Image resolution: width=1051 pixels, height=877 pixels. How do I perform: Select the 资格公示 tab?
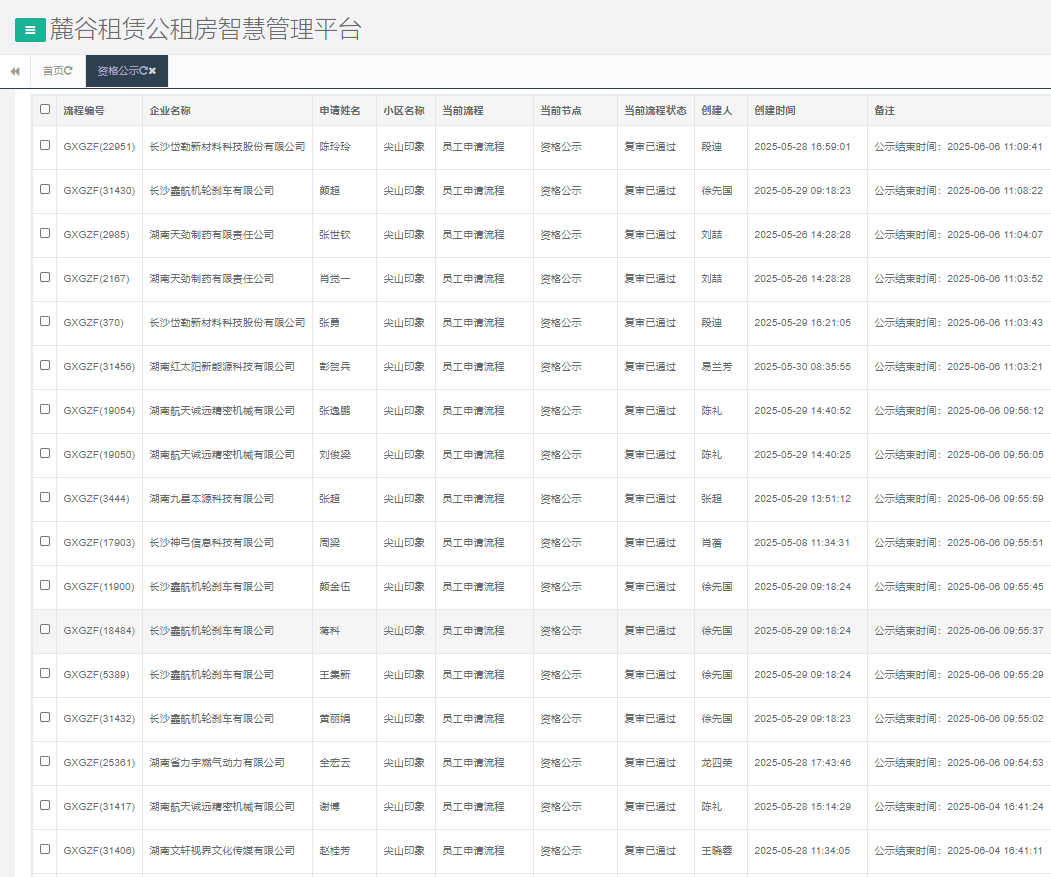[x=117, y=71]
